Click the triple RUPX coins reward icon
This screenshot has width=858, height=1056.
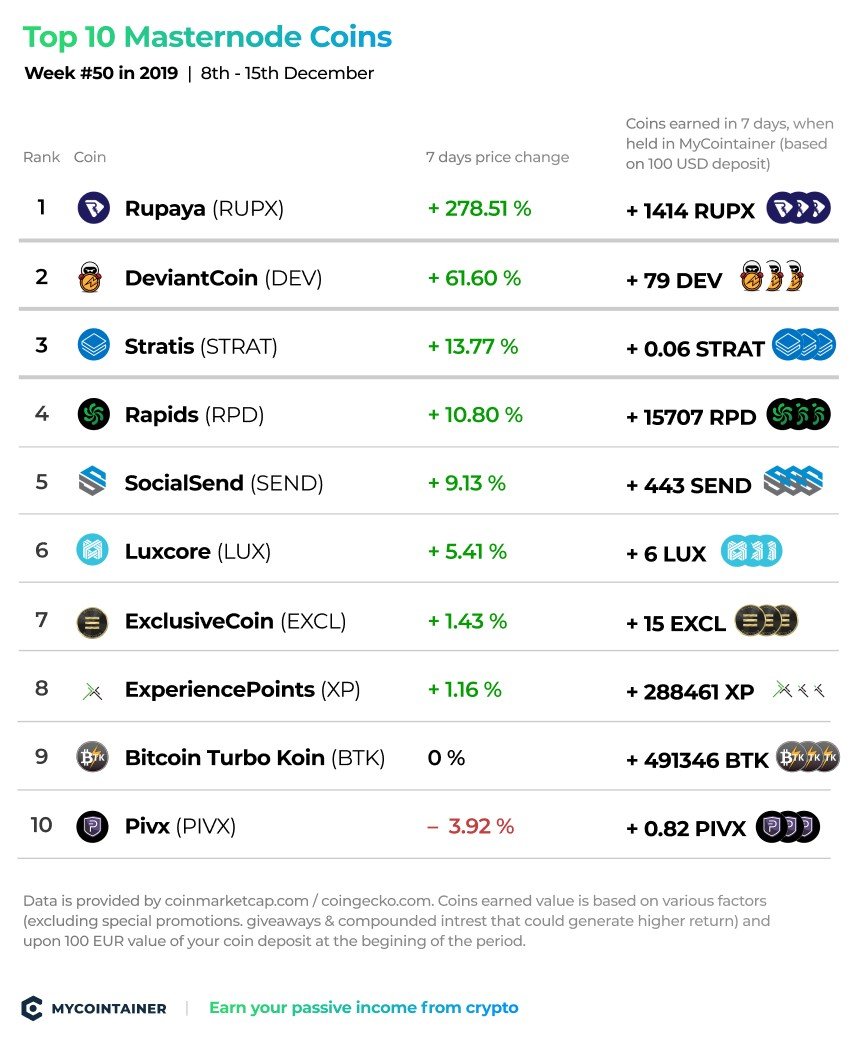(x=799, y=208)
